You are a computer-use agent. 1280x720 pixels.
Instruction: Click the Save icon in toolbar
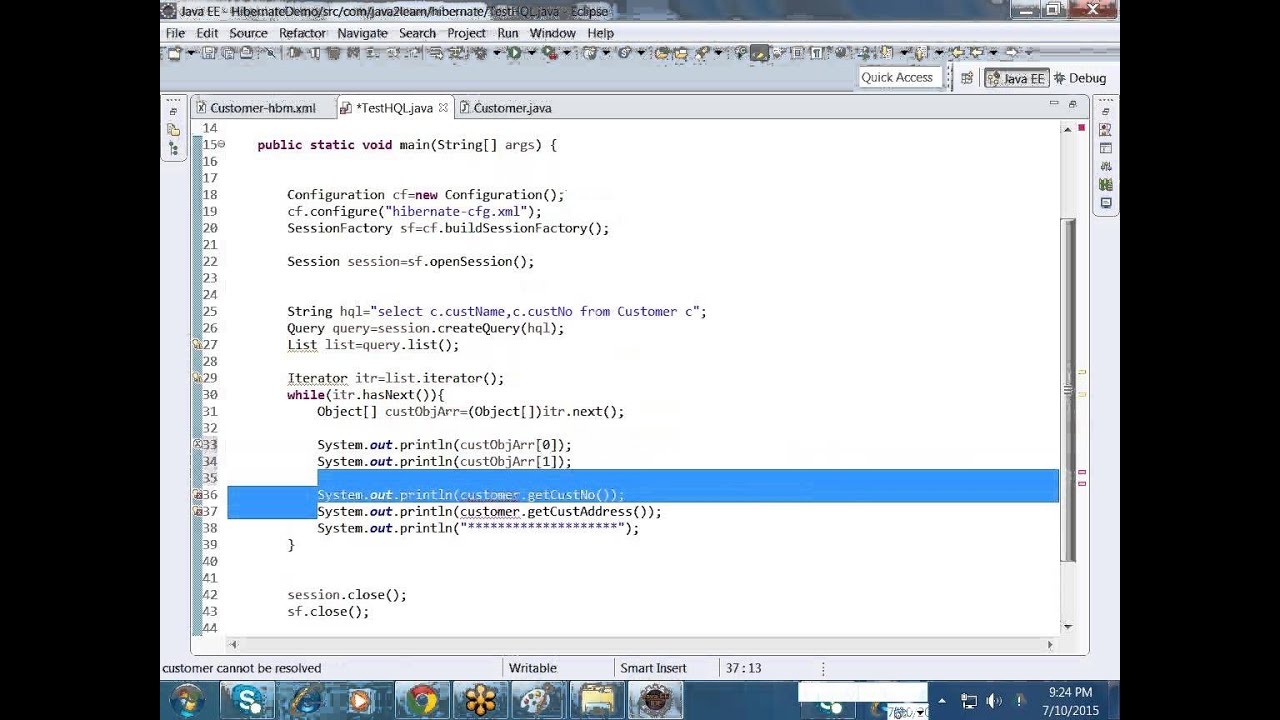point(207,53)
